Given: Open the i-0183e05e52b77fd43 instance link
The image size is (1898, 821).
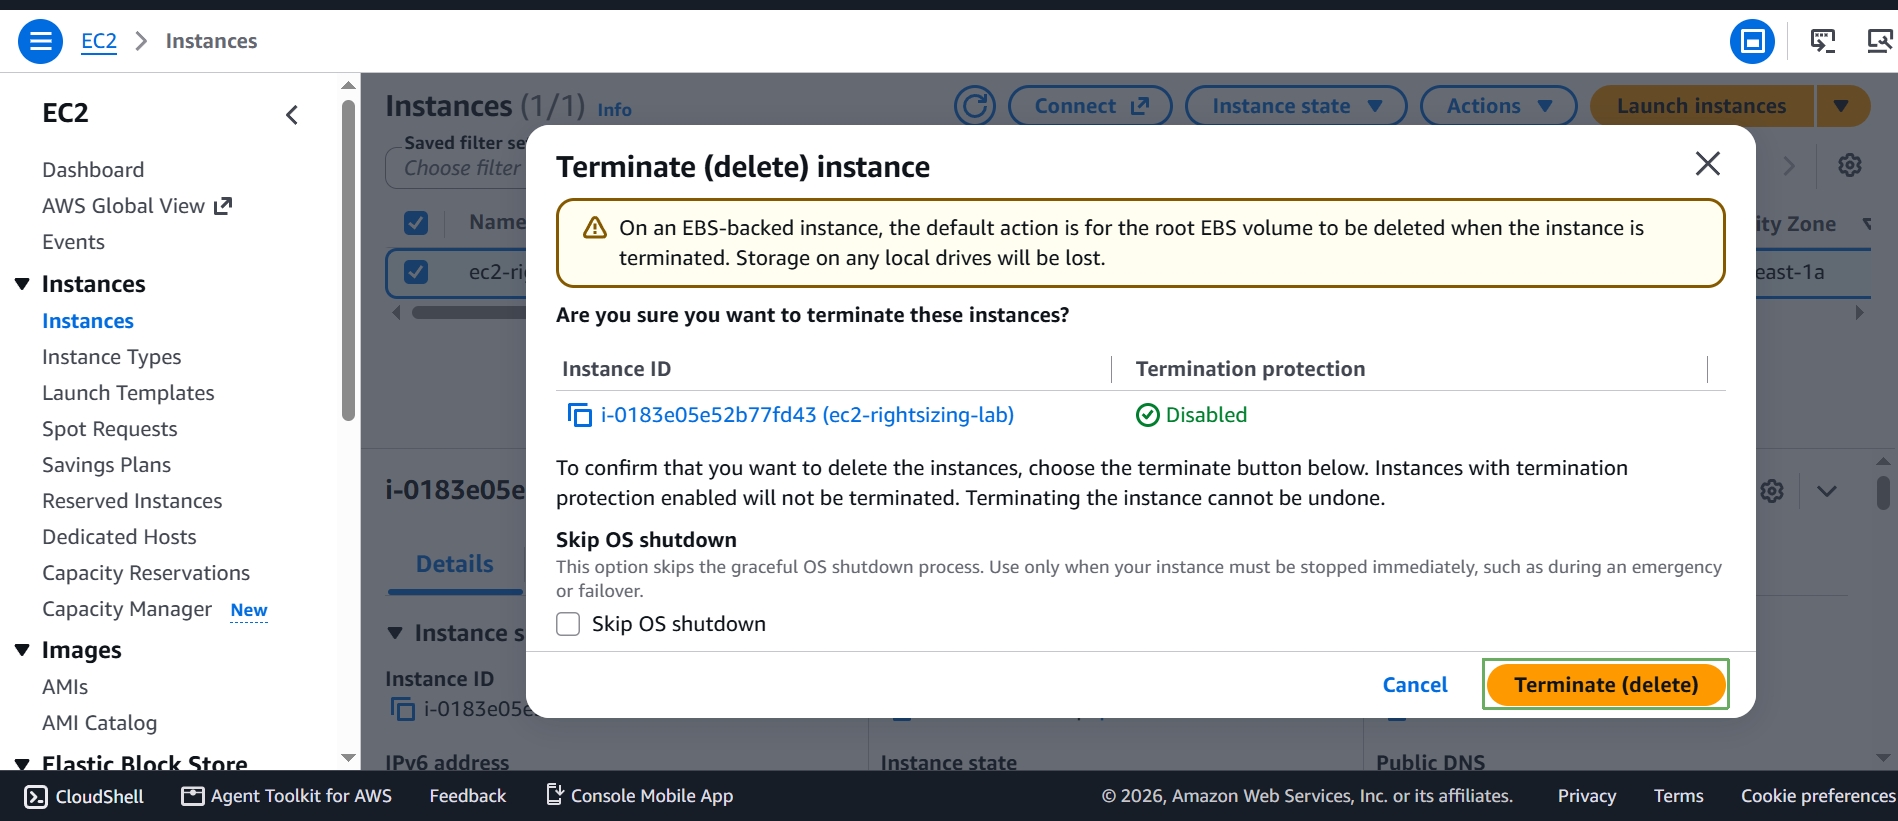Looking at the screenshot, I should [x=807, y=415].
